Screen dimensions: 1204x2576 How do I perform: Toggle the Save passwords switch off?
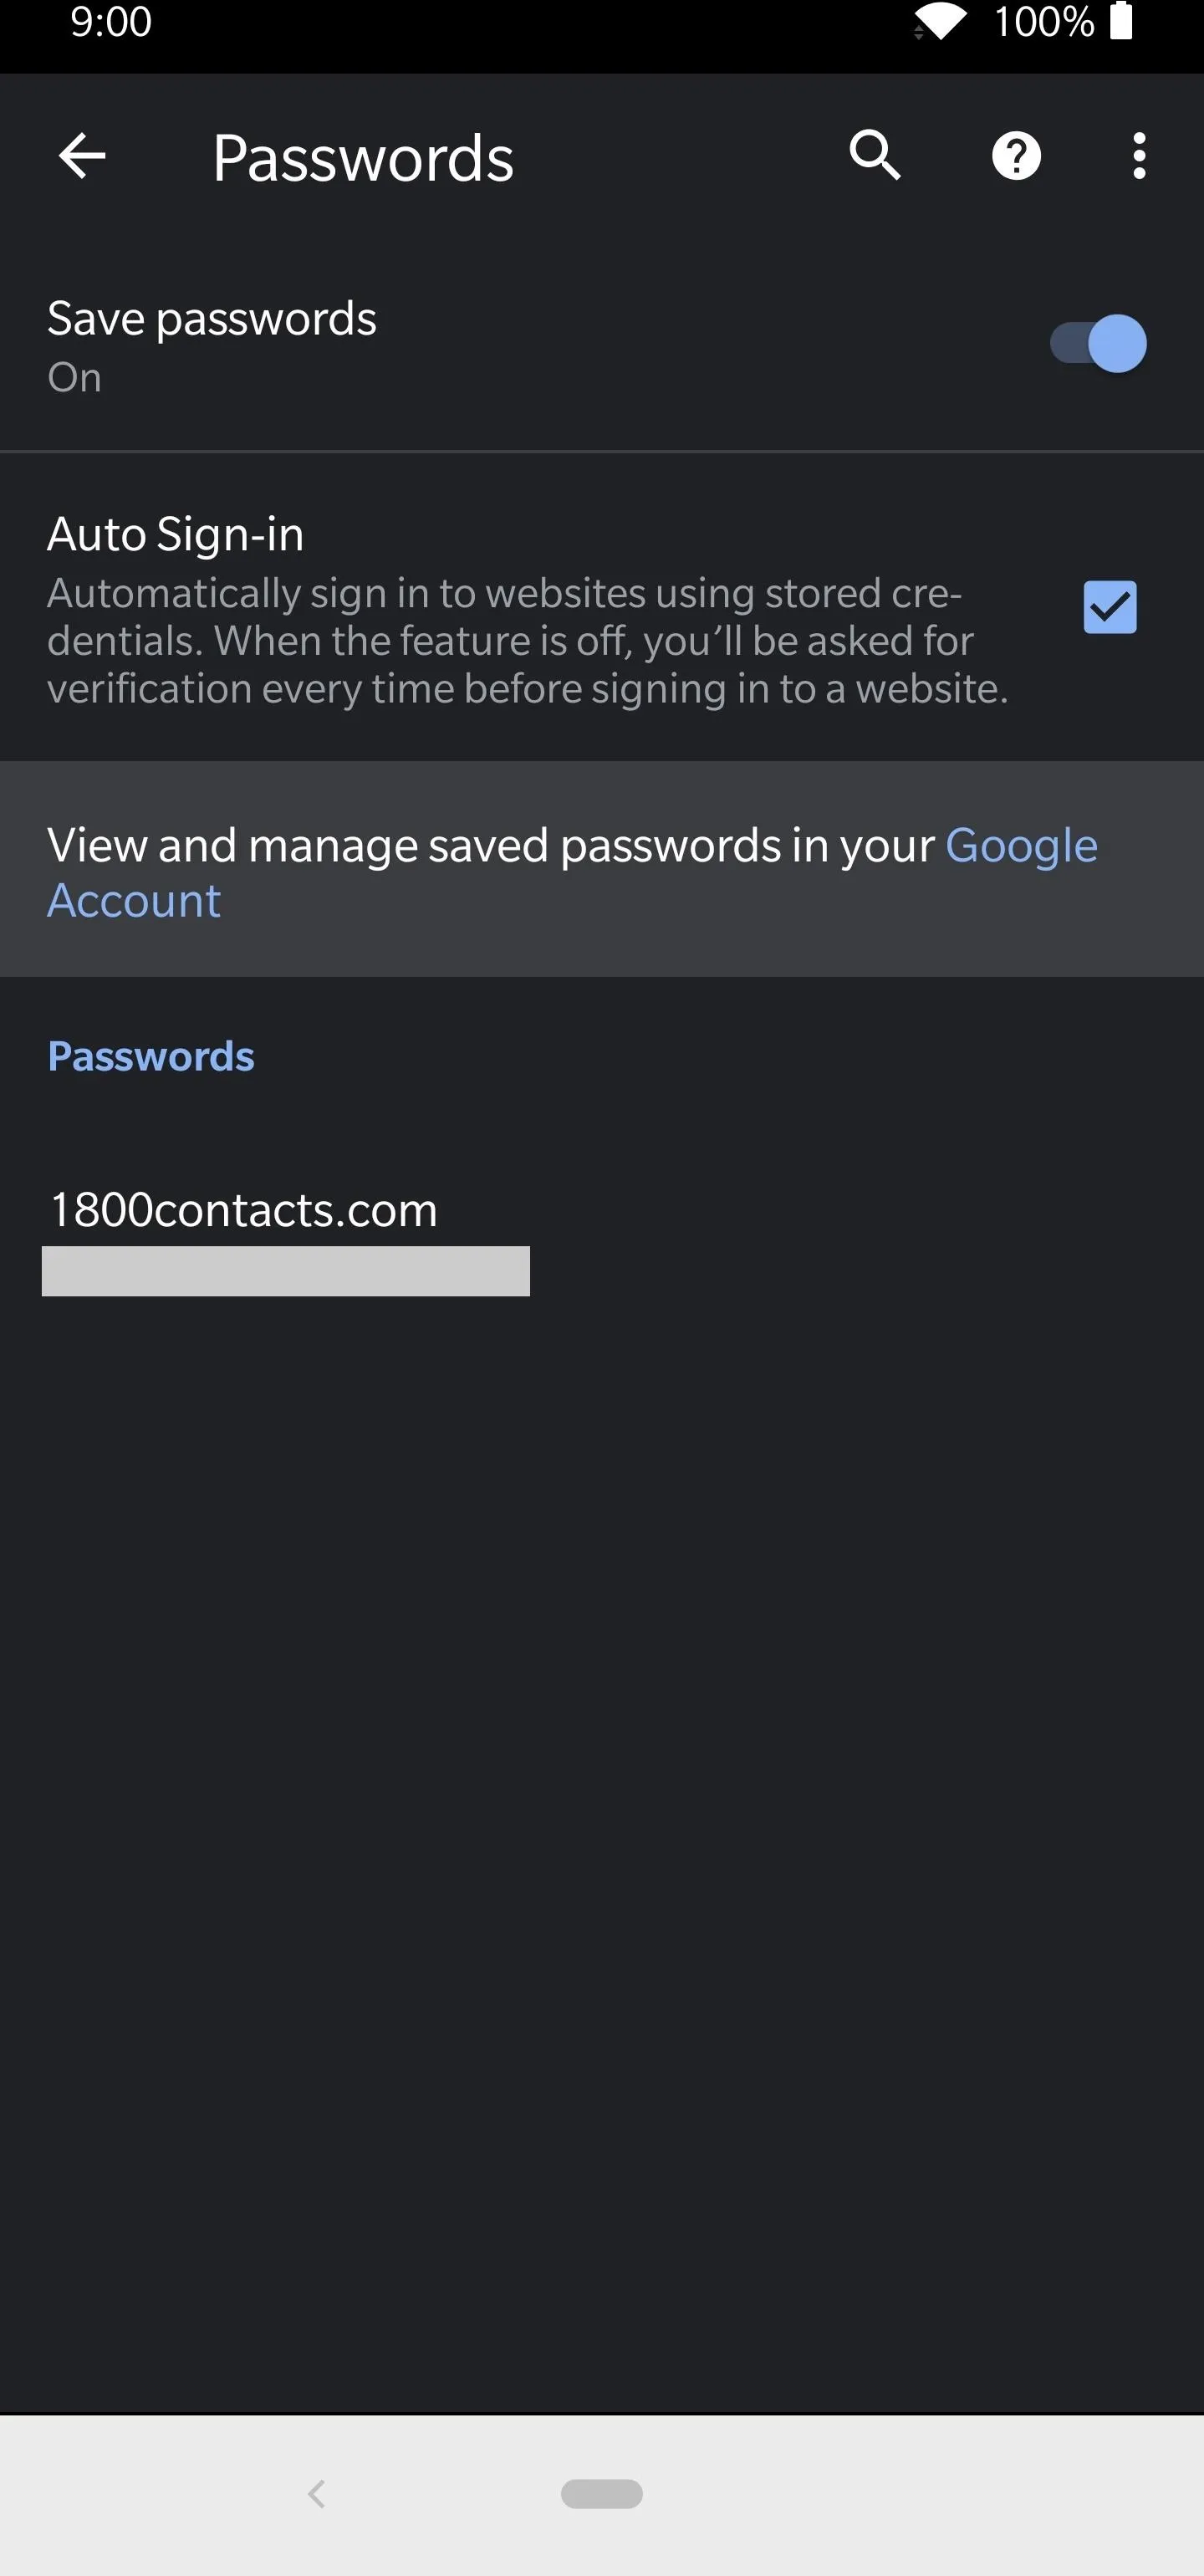pyautogui.click(x=1098, y=343)
